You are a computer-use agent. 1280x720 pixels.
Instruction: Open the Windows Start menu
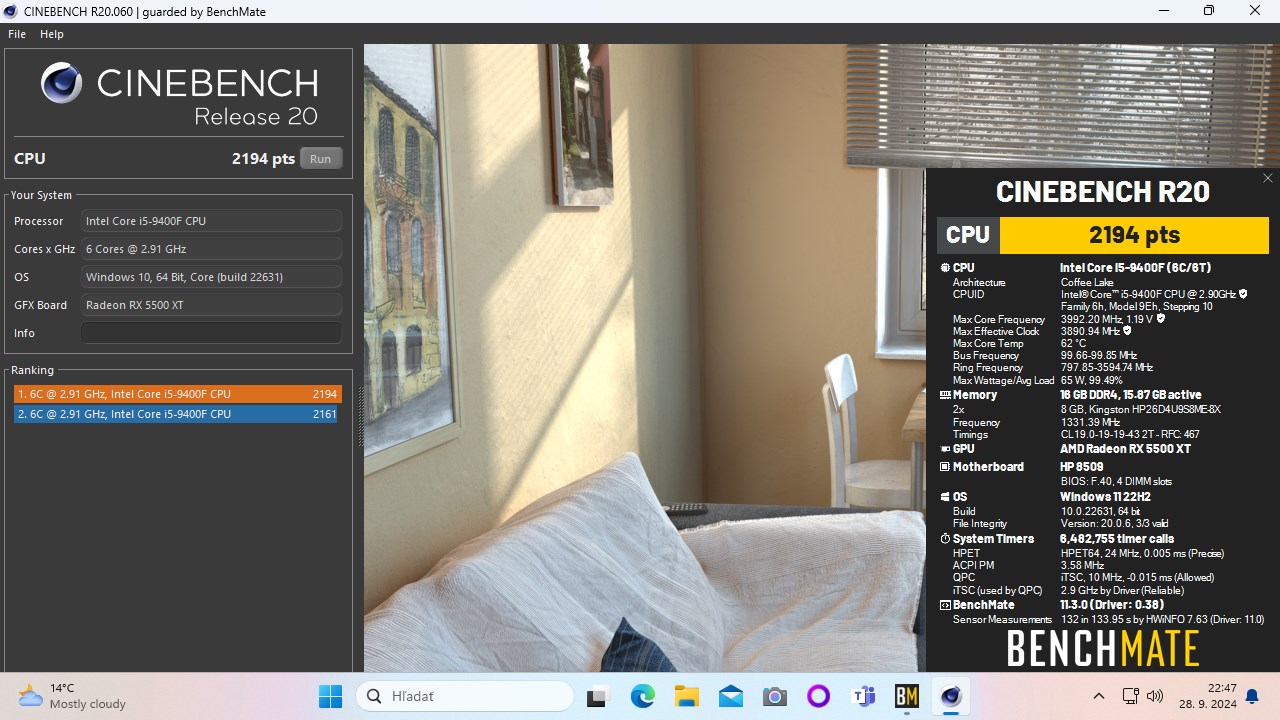[x=330, y=696]
